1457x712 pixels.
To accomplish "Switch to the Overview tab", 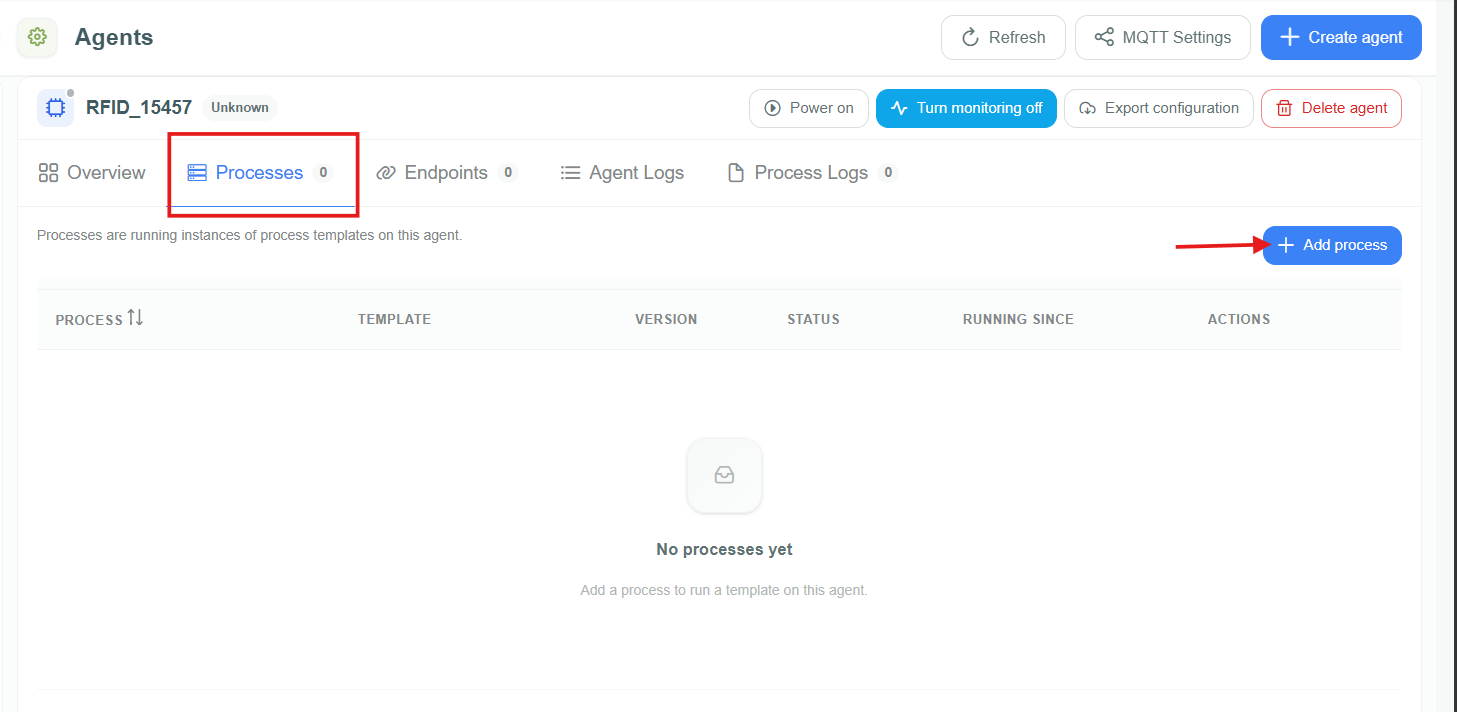I will click(x=92, y=173).
